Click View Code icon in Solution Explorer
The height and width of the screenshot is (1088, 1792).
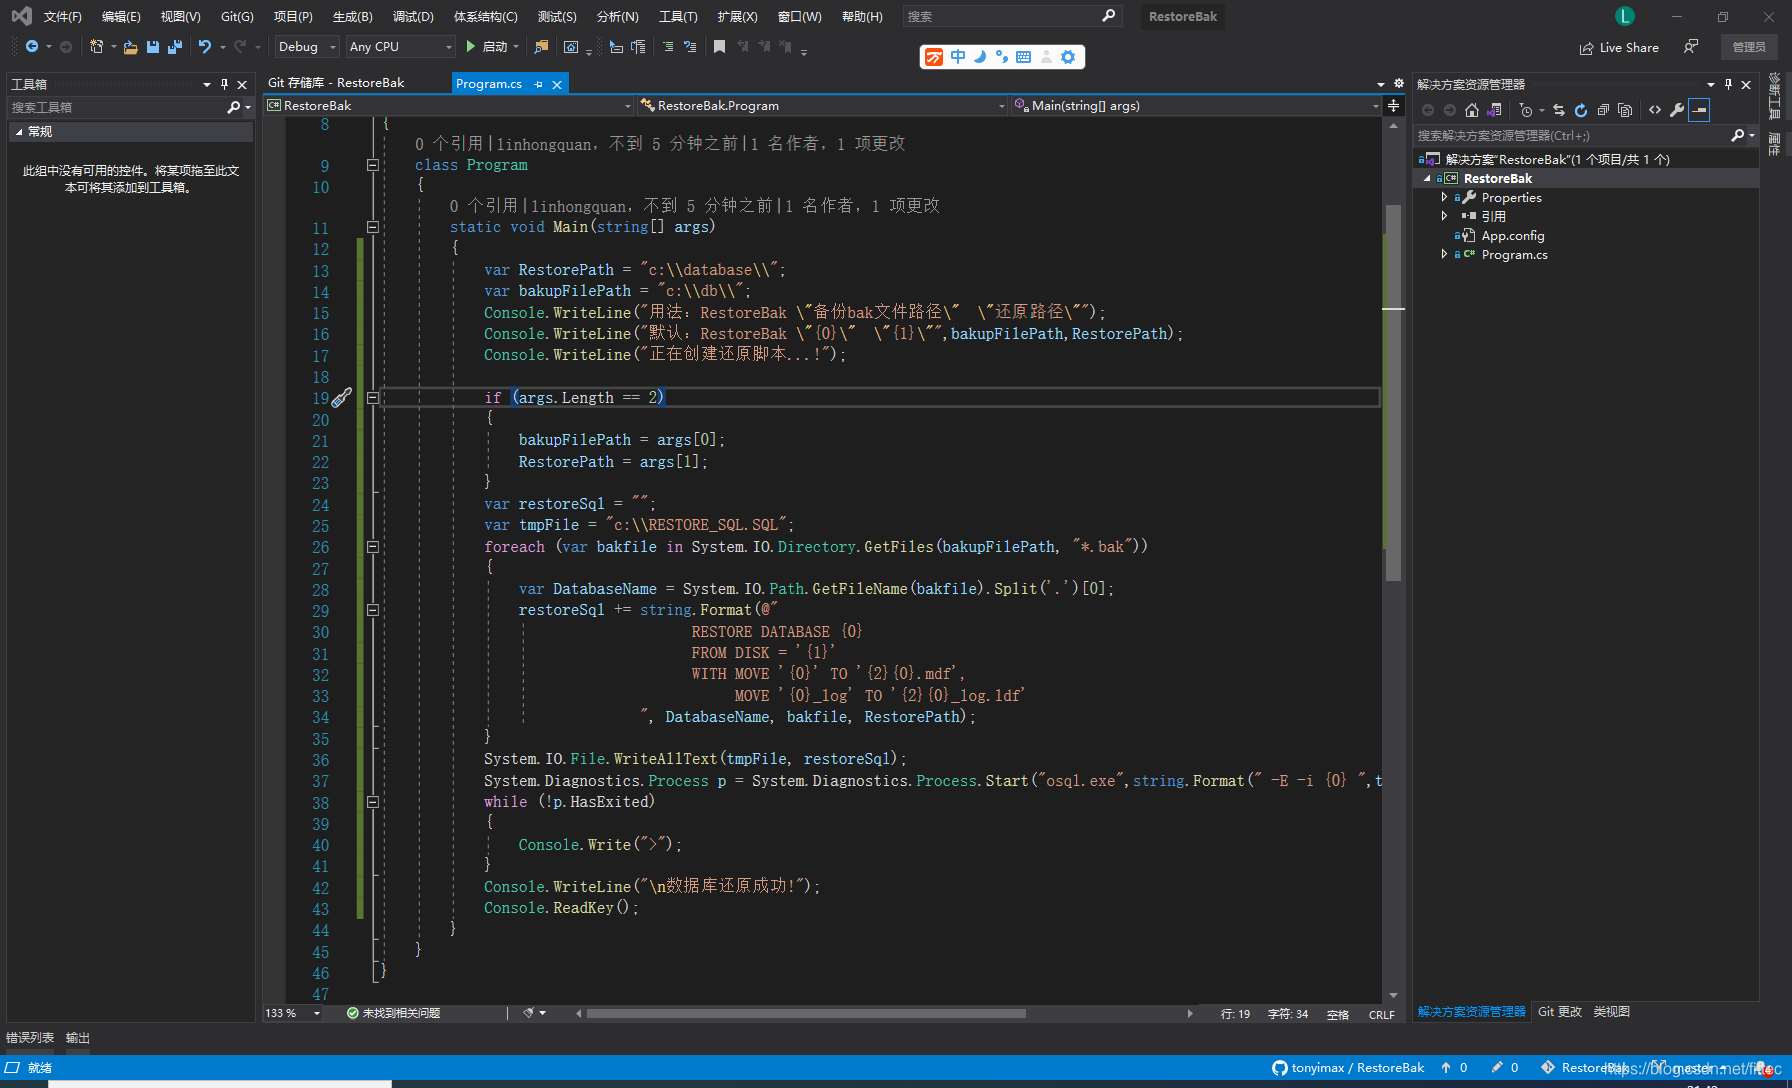pyautogui.click(x=1655, y=110)
